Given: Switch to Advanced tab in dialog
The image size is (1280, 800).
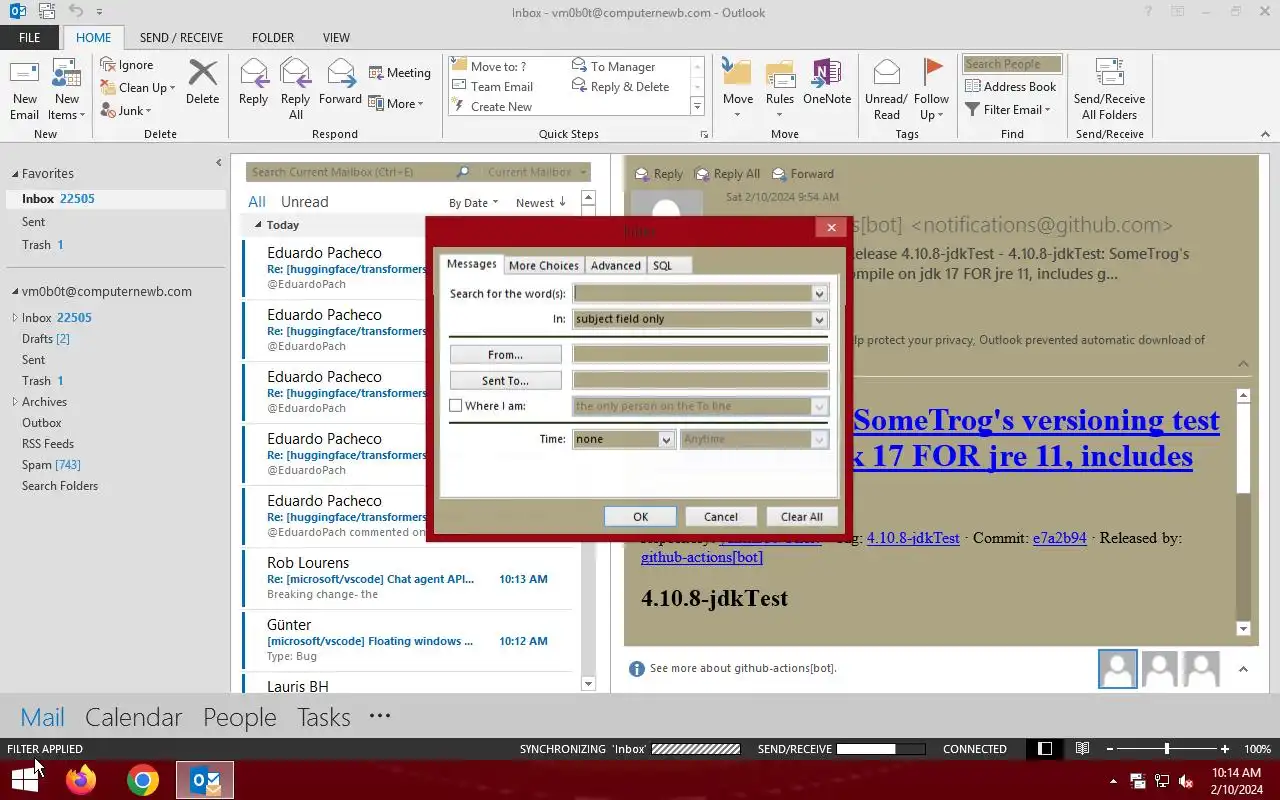Looking at the screenshot, I should (615, 265).
